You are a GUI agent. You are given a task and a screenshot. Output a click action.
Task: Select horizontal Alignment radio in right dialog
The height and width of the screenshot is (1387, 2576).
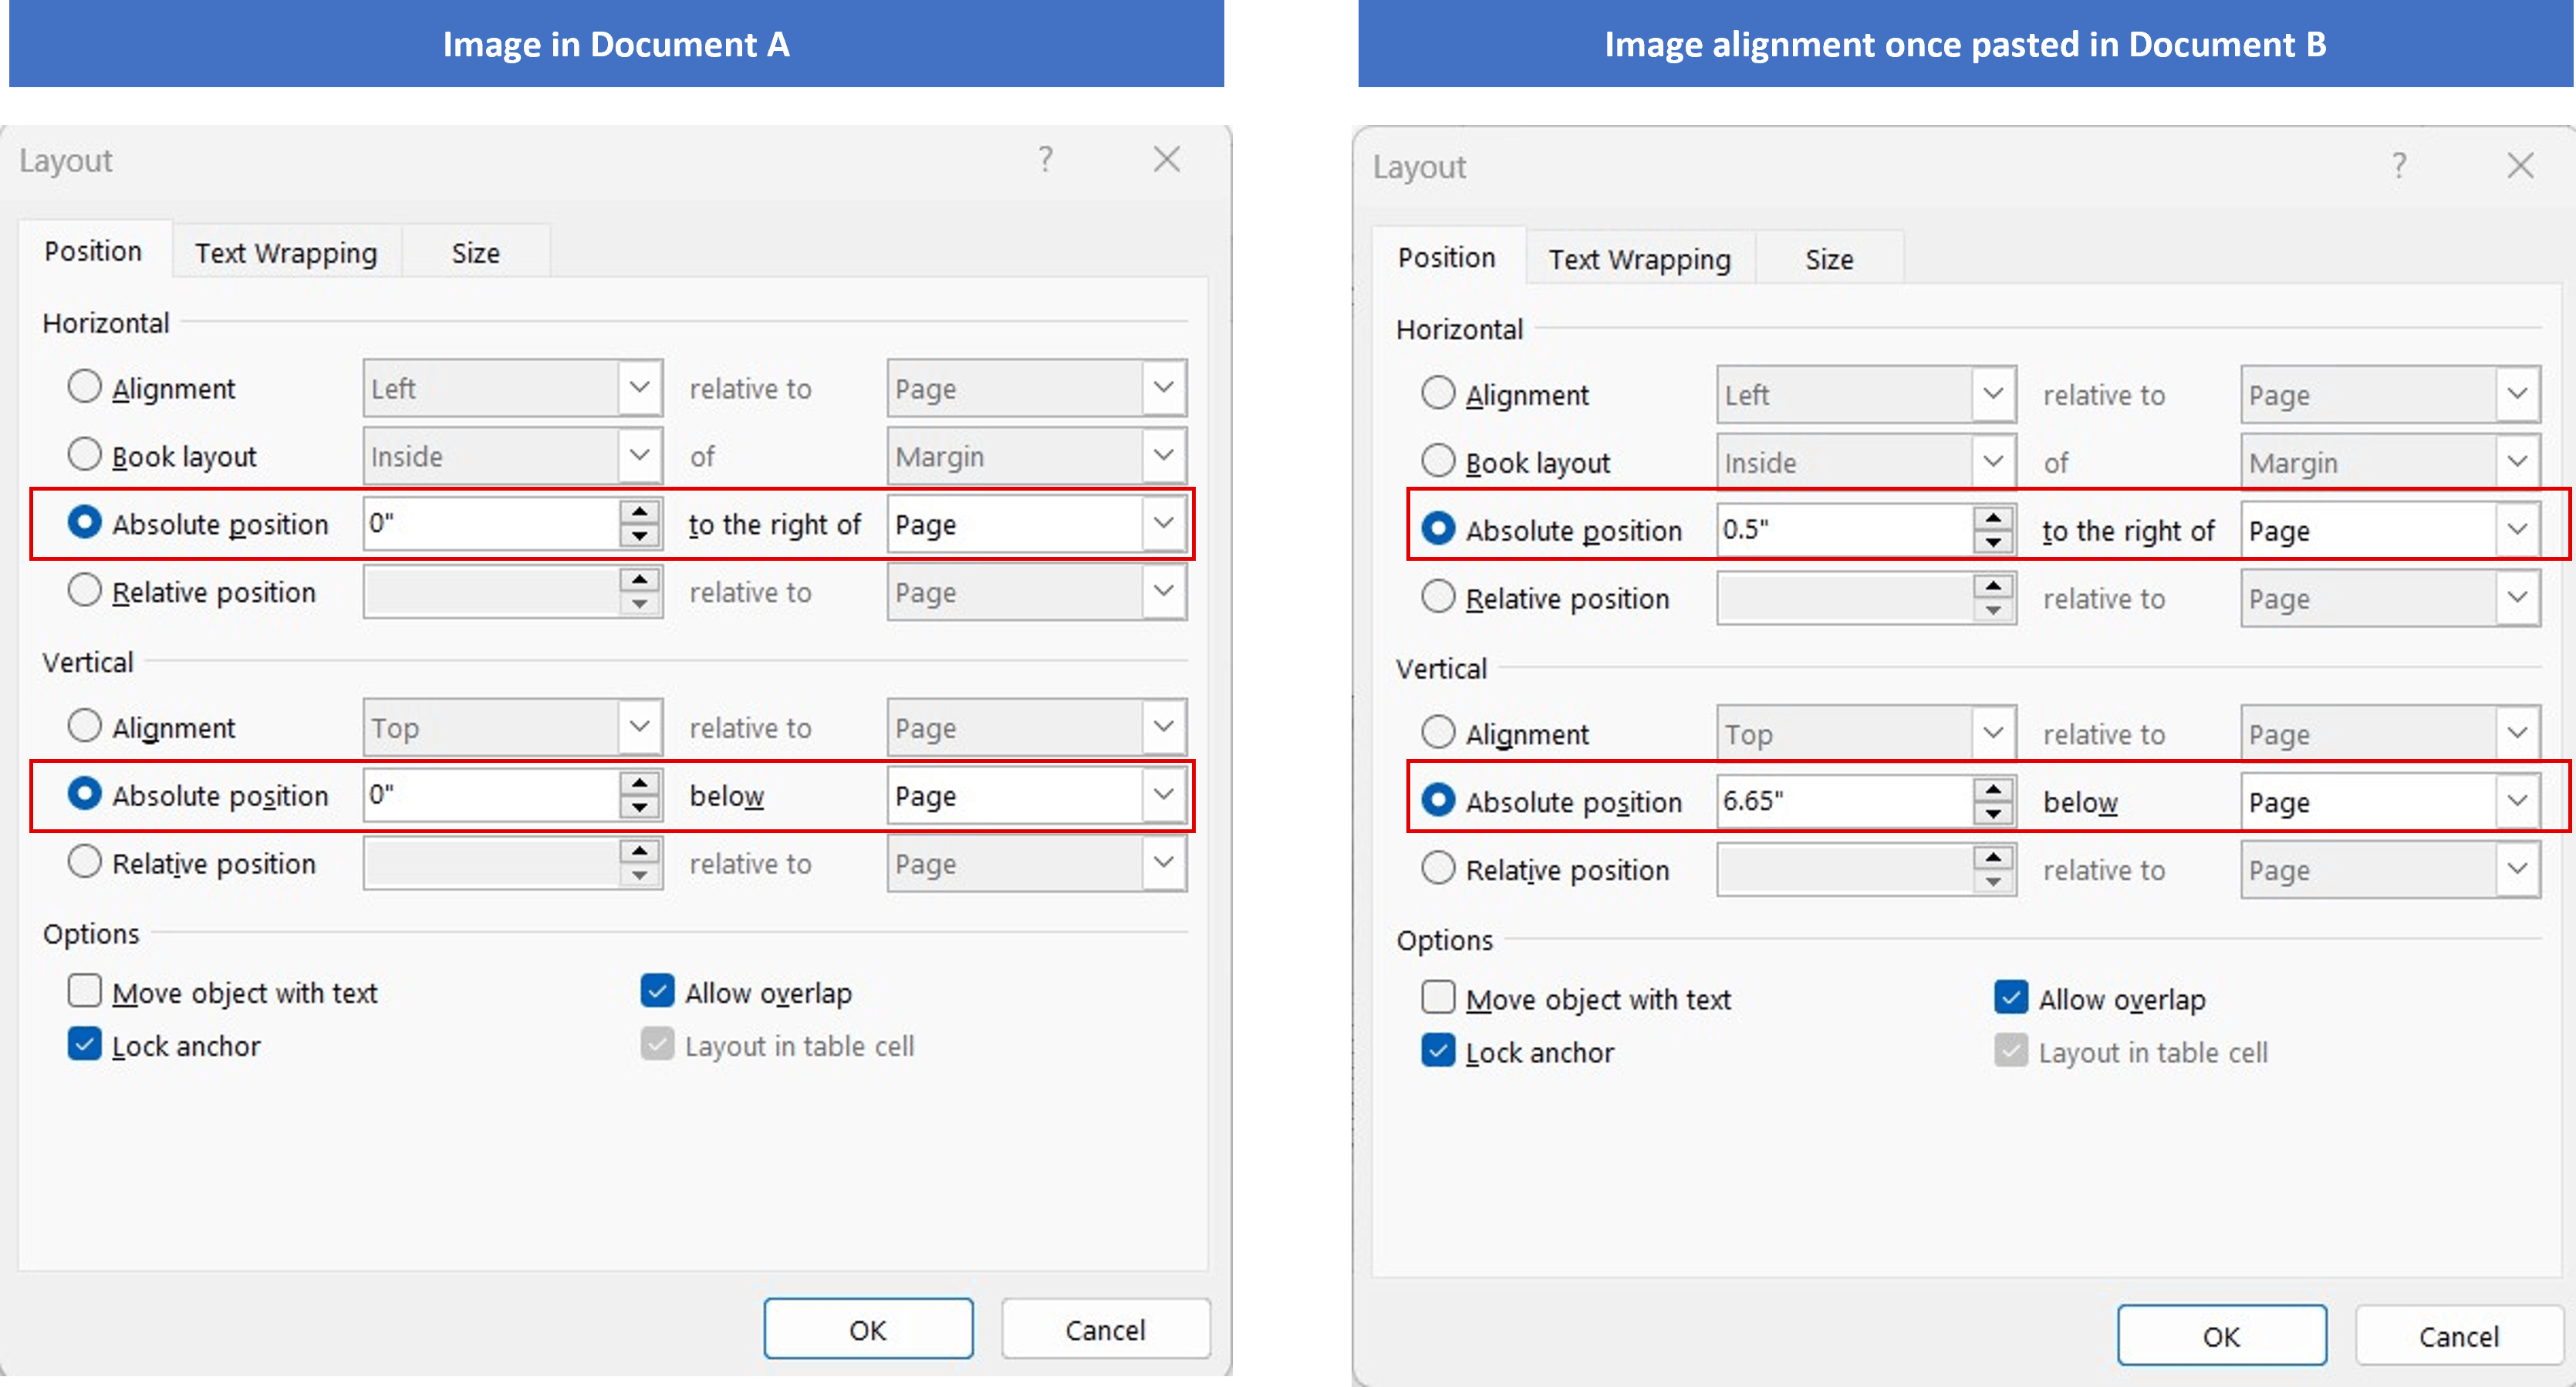tap(1438, 393)
